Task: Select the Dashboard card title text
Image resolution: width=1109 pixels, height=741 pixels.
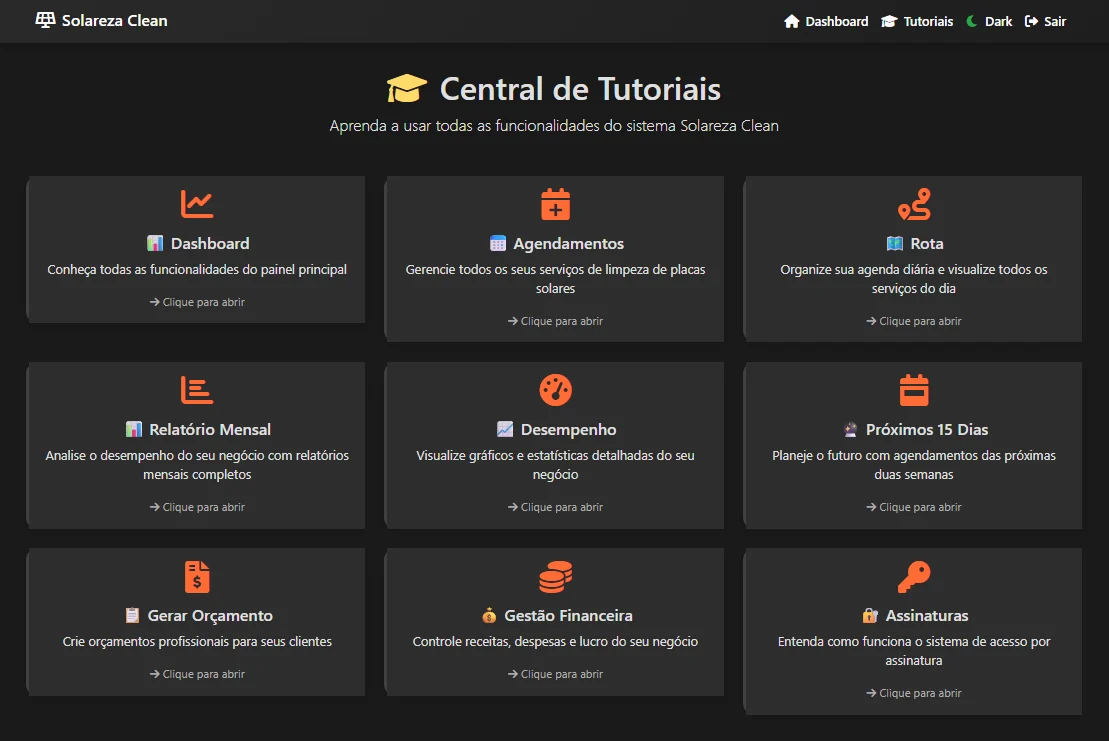Action: point(210,243)
